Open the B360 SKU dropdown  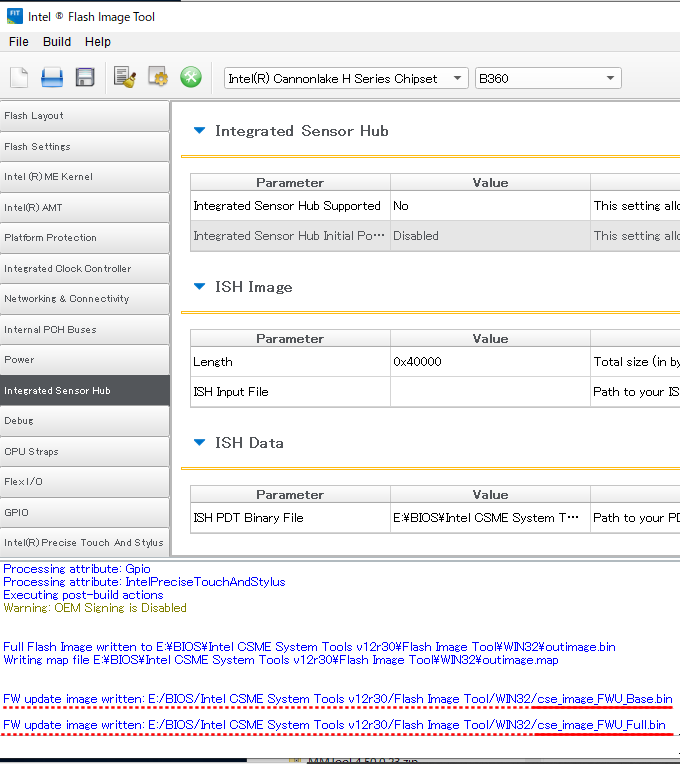[x=547, y=78]
